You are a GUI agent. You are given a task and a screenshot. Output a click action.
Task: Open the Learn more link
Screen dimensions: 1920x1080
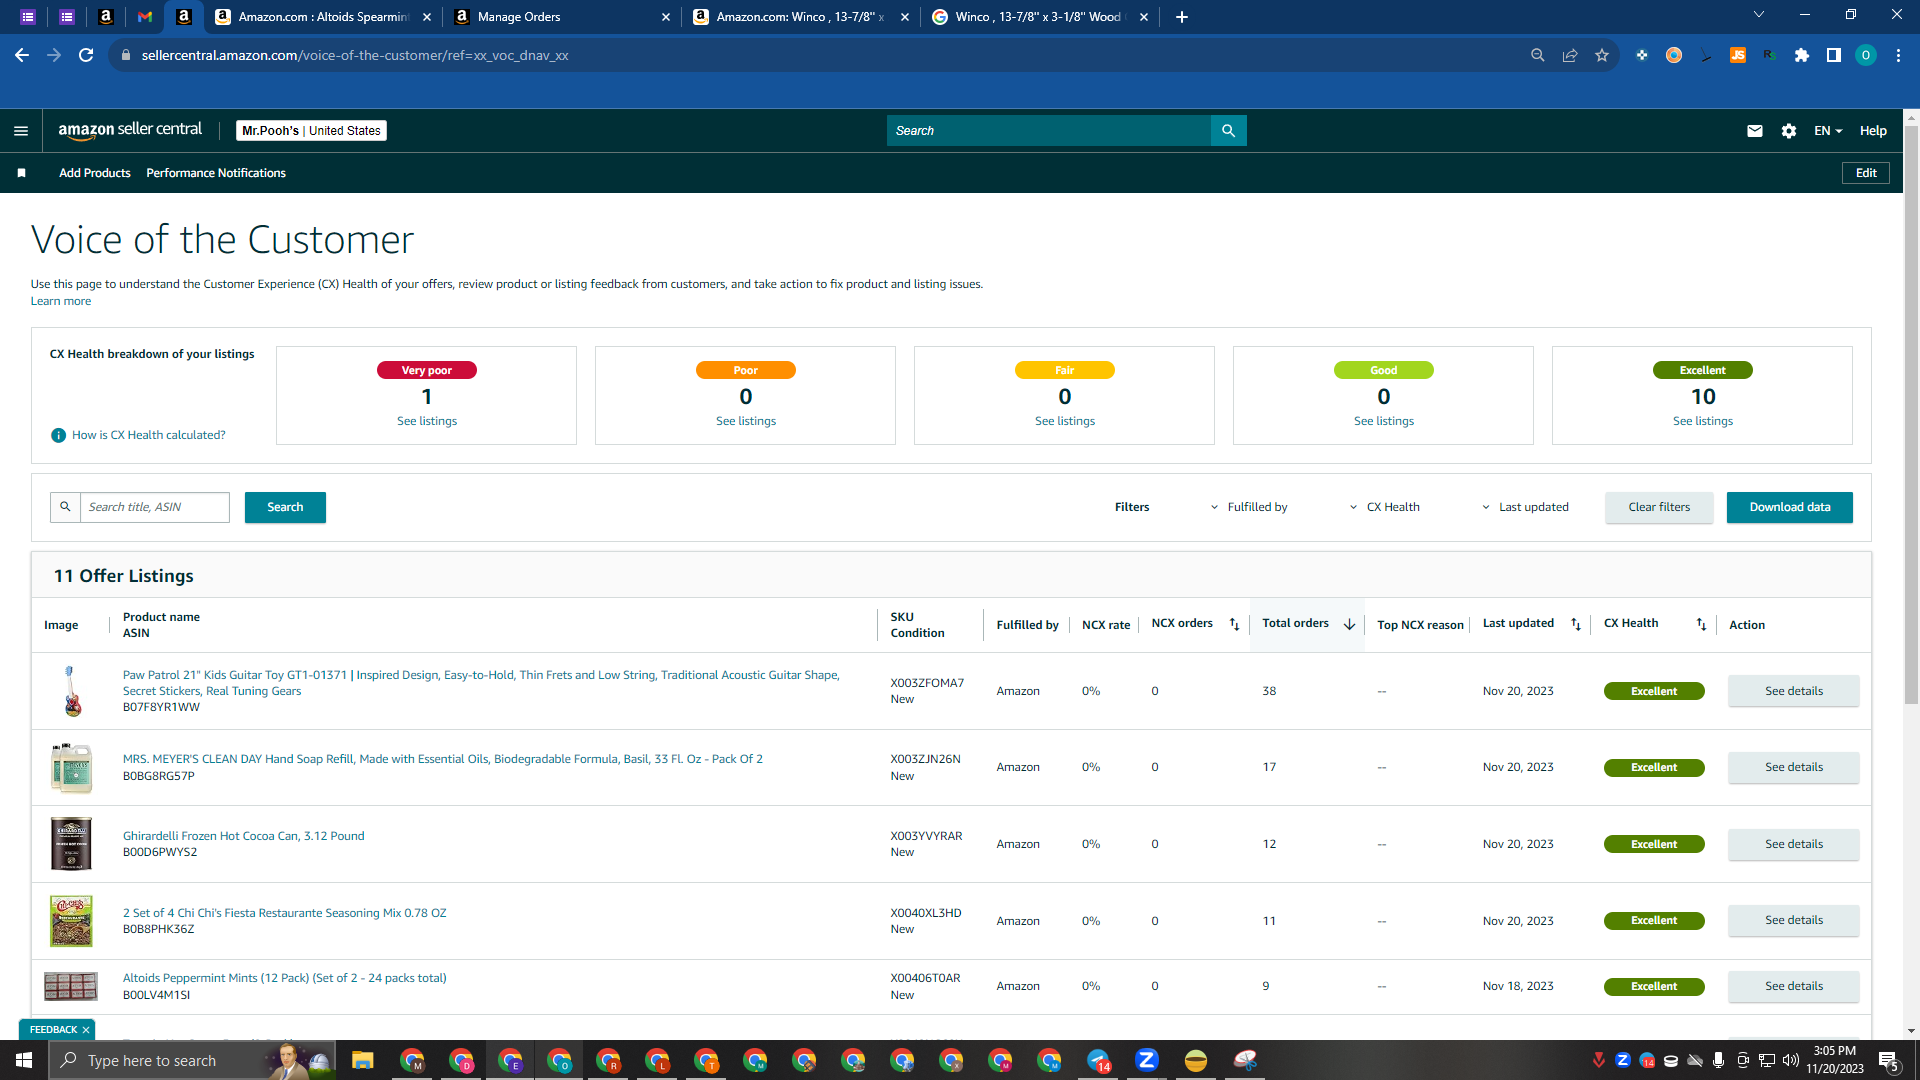(61, 301)
